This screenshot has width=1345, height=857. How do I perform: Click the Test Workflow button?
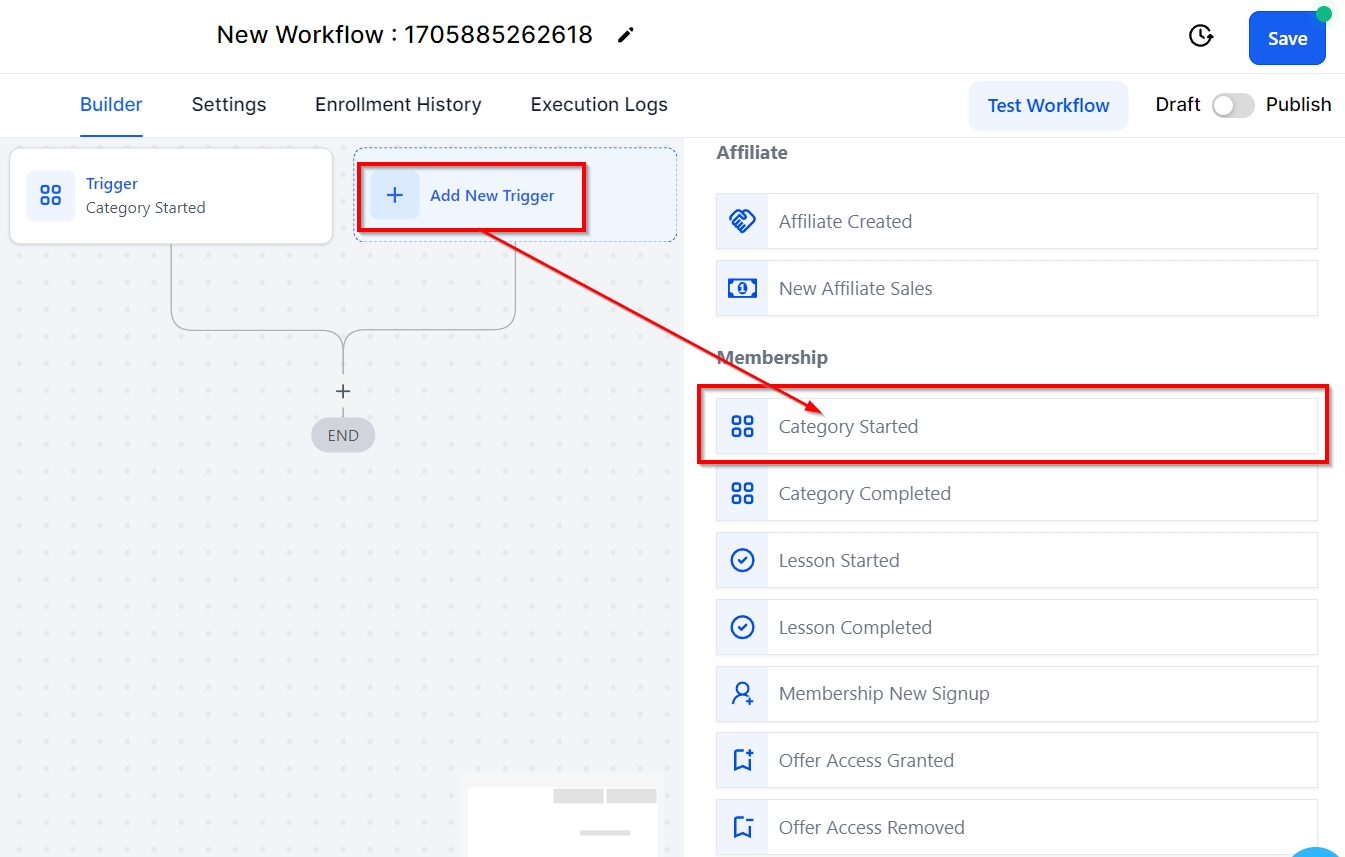1048,106
